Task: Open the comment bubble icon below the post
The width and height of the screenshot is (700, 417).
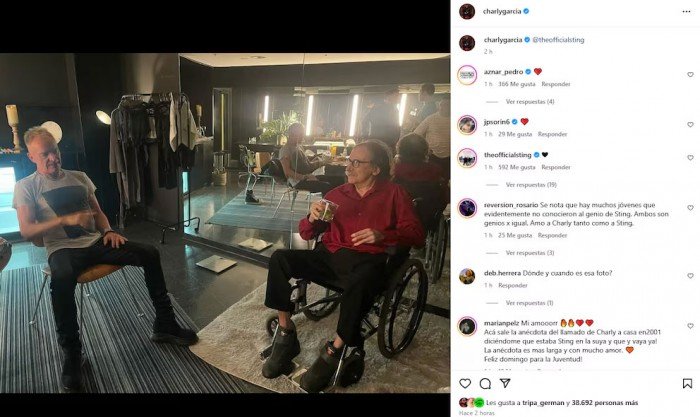Action: pos(485,384)
